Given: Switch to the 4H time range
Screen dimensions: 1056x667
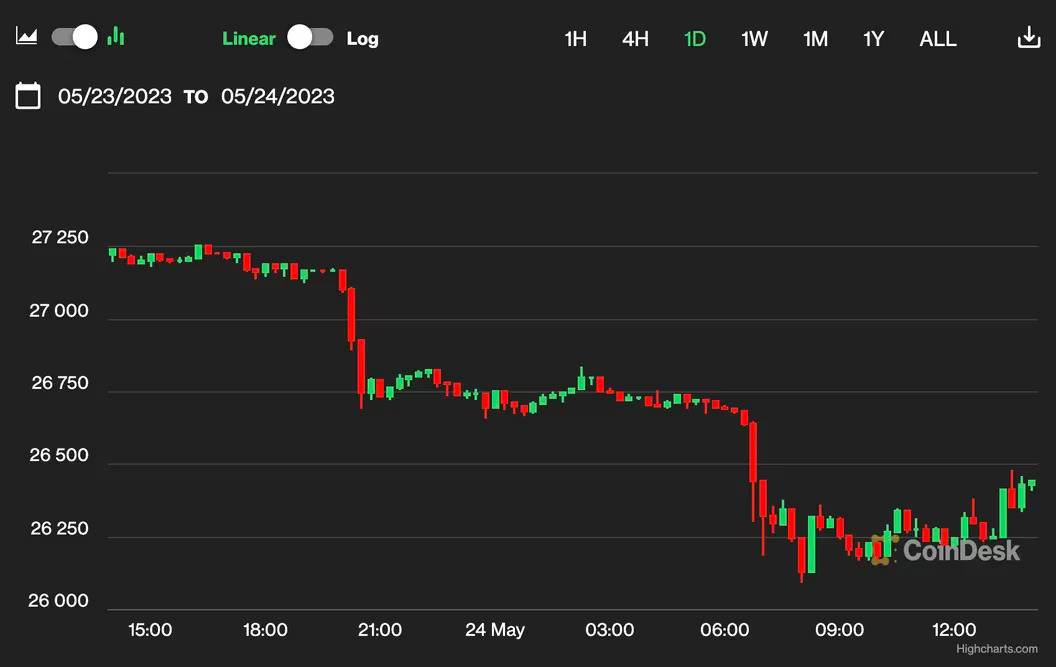Looking at the screenshot, I should point(635,39).
